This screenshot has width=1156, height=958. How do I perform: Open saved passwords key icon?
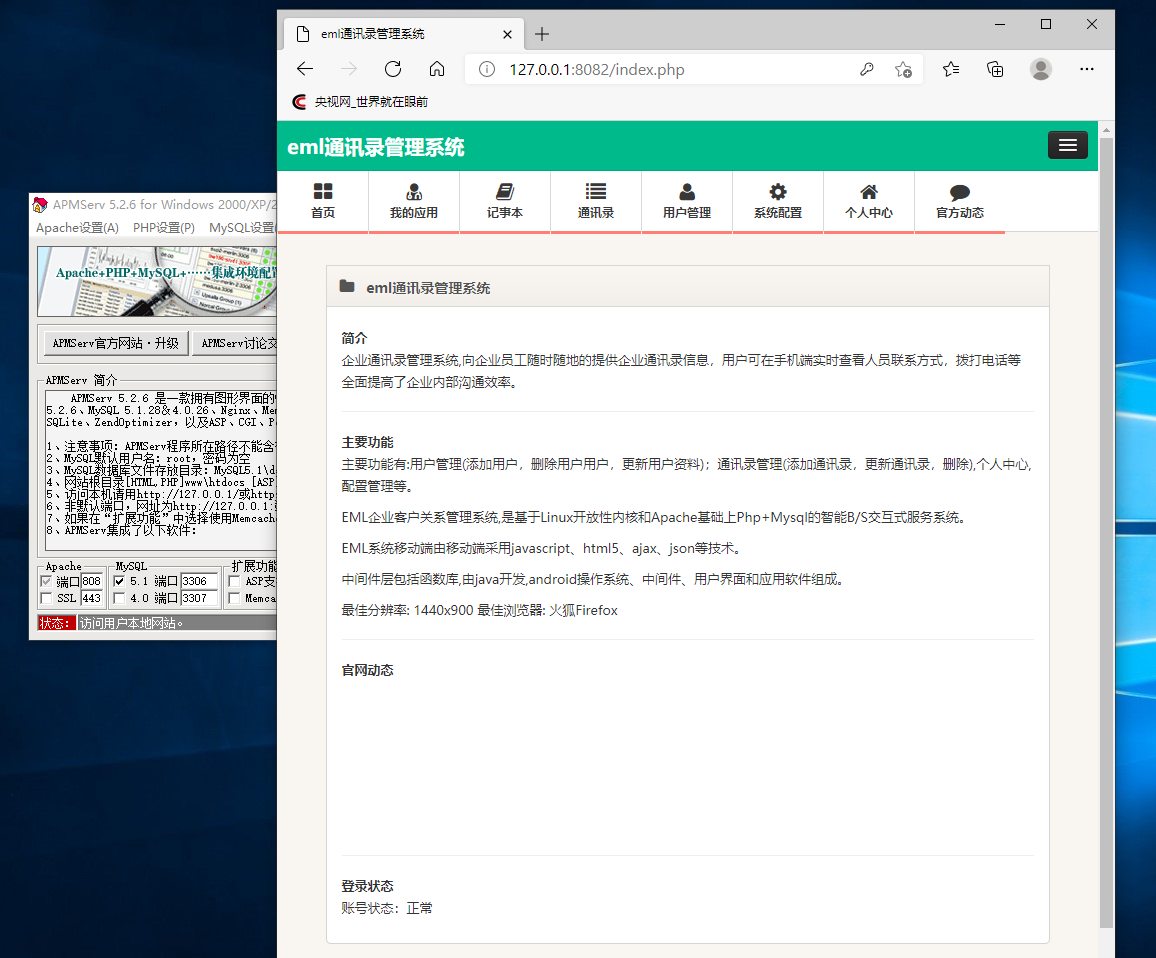[867, 69]
